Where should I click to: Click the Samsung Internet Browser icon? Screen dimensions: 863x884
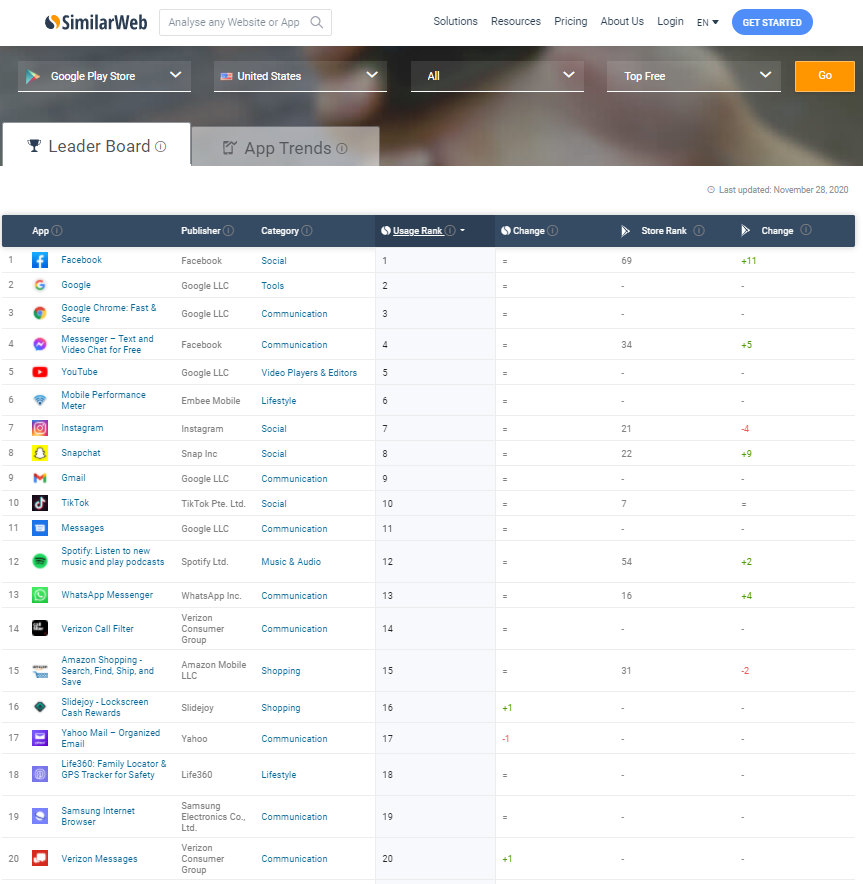pos(39,816)
